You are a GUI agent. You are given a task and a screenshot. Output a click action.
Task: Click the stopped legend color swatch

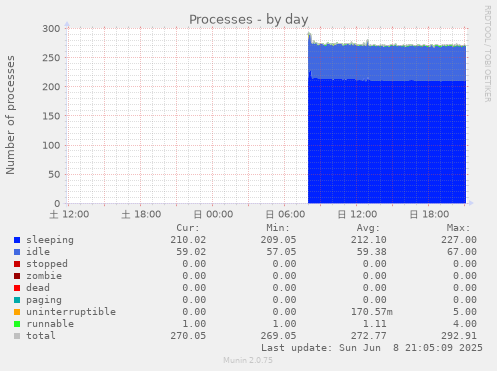17,264
